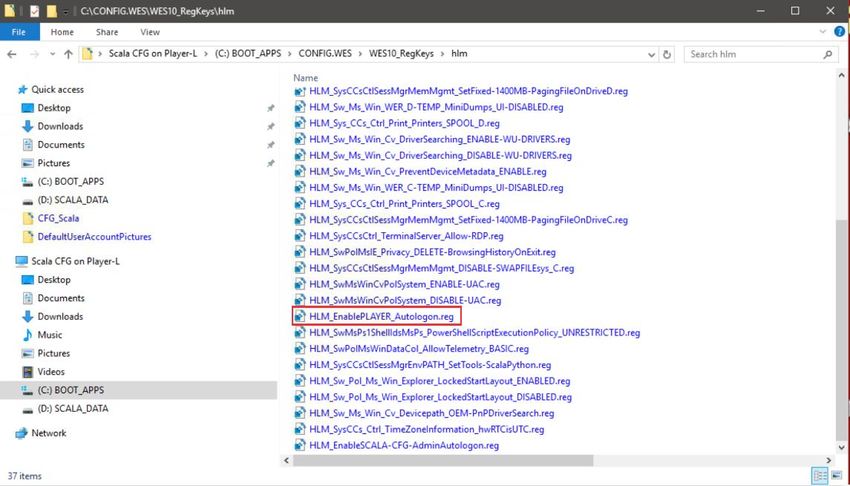Click the Forward navigation arrow
This screenshot has width=850, height=486.
[34, 54]
